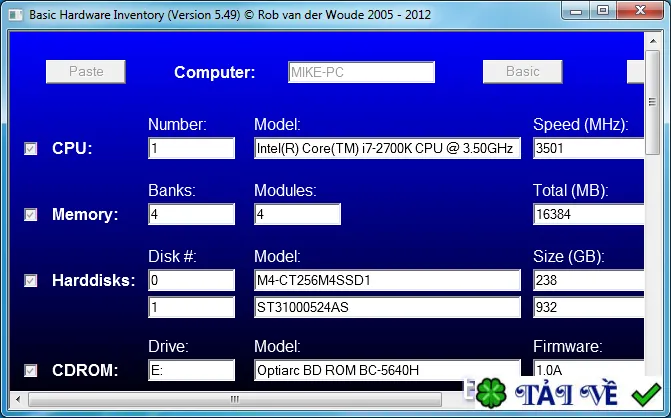Click the horizontal scroll left arrow
This screenshot has width=671, height=418.
(x=18, y=400)
